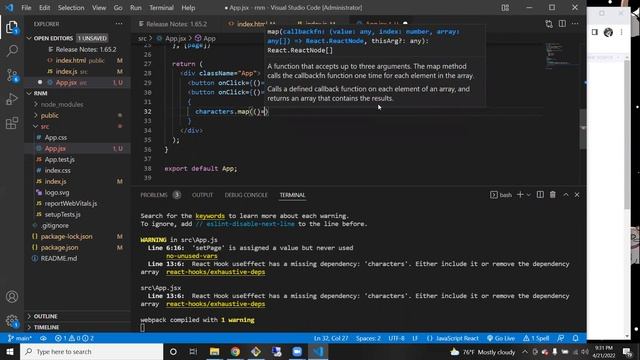
Task: Click the Explorer more actions ellipsis
Action: [119, 24]
